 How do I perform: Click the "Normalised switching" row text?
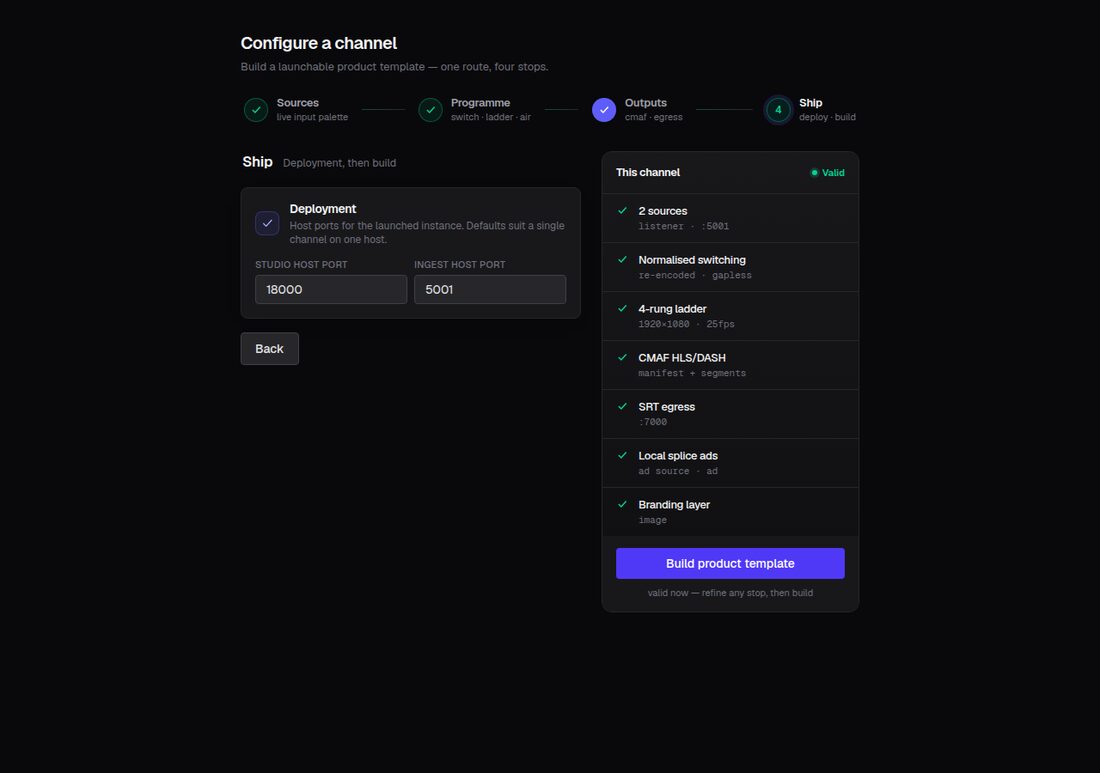pos(692,260)
